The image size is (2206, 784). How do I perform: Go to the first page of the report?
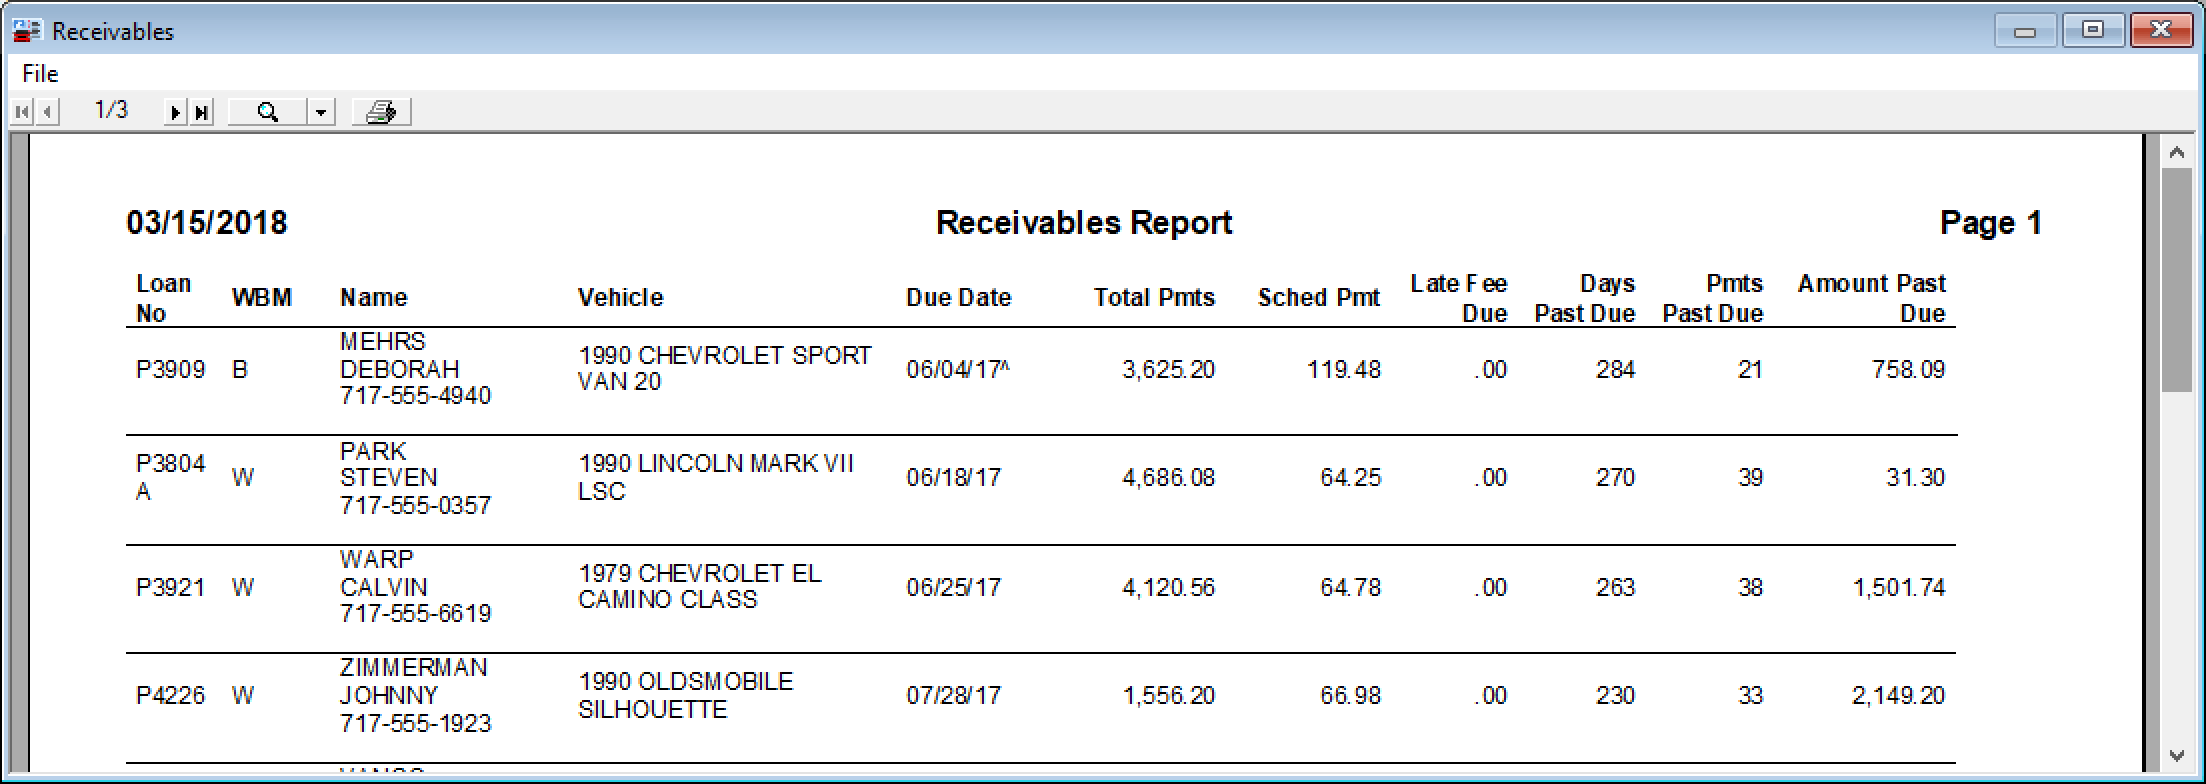(x=22, y=112)
